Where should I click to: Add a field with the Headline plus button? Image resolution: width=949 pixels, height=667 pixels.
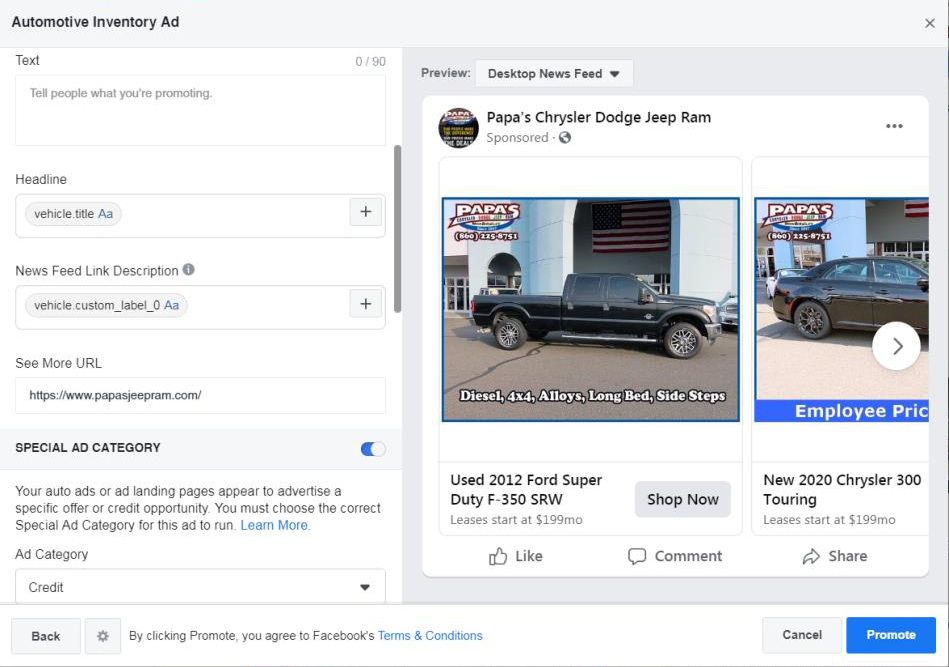366,212
